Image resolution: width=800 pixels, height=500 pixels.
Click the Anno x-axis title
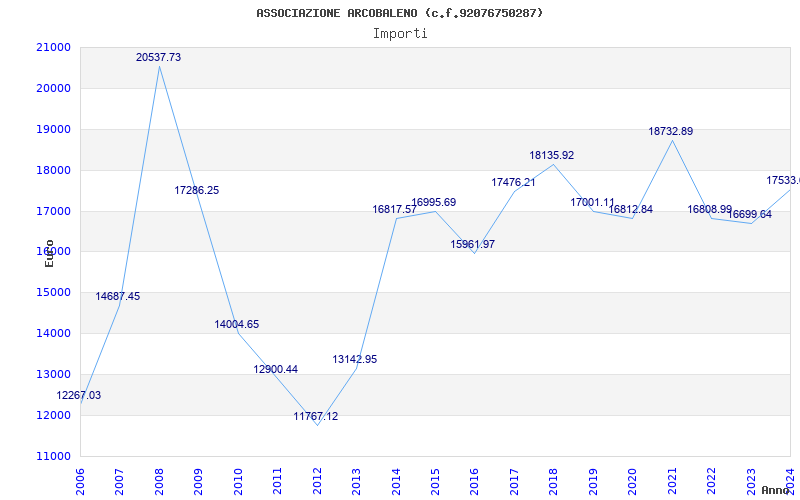pos(776,490)
